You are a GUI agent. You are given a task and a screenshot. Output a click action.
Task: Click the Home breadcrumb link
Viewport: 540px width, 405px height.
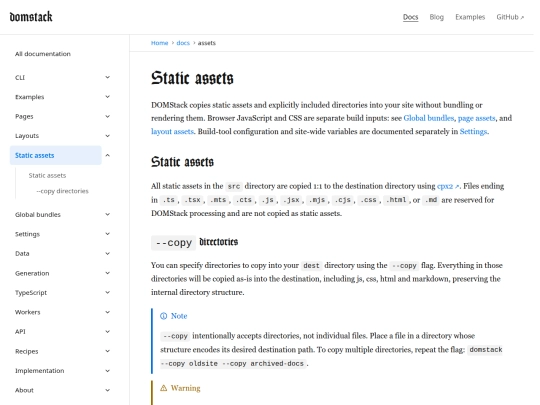[159, 43]
